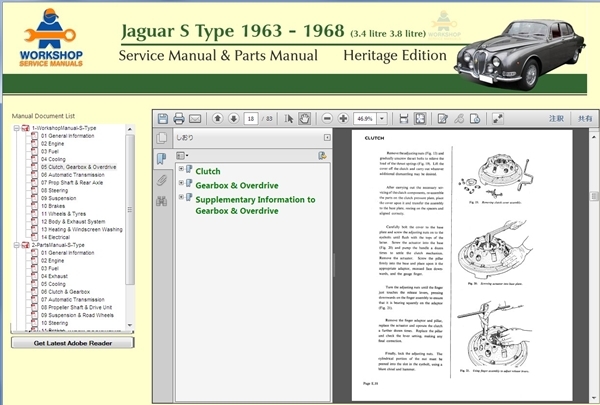Screen dimensions: 600x405
Task: Fit page width with scrolling icon
Action: point(404,119)
